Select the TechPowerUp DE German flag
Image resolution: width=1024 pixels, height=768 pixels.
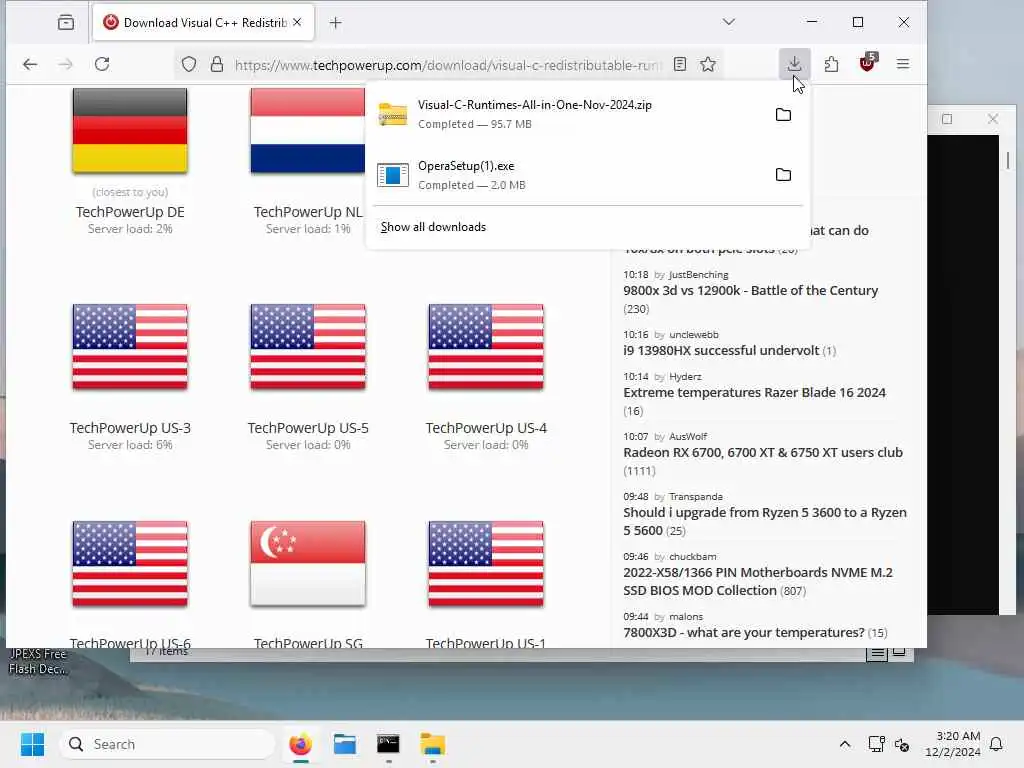click(x=130, y=131)
